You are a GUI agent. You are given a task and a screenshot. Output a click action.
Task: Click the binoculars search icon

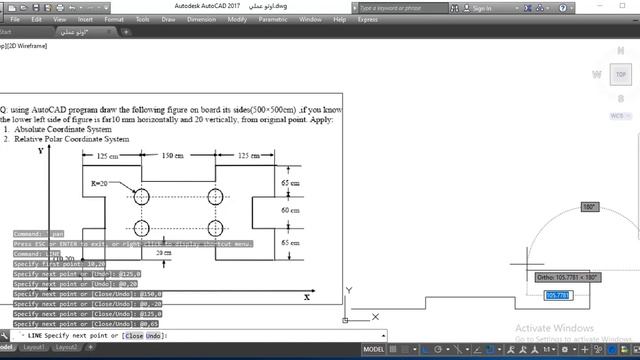[x=454, y=8]
